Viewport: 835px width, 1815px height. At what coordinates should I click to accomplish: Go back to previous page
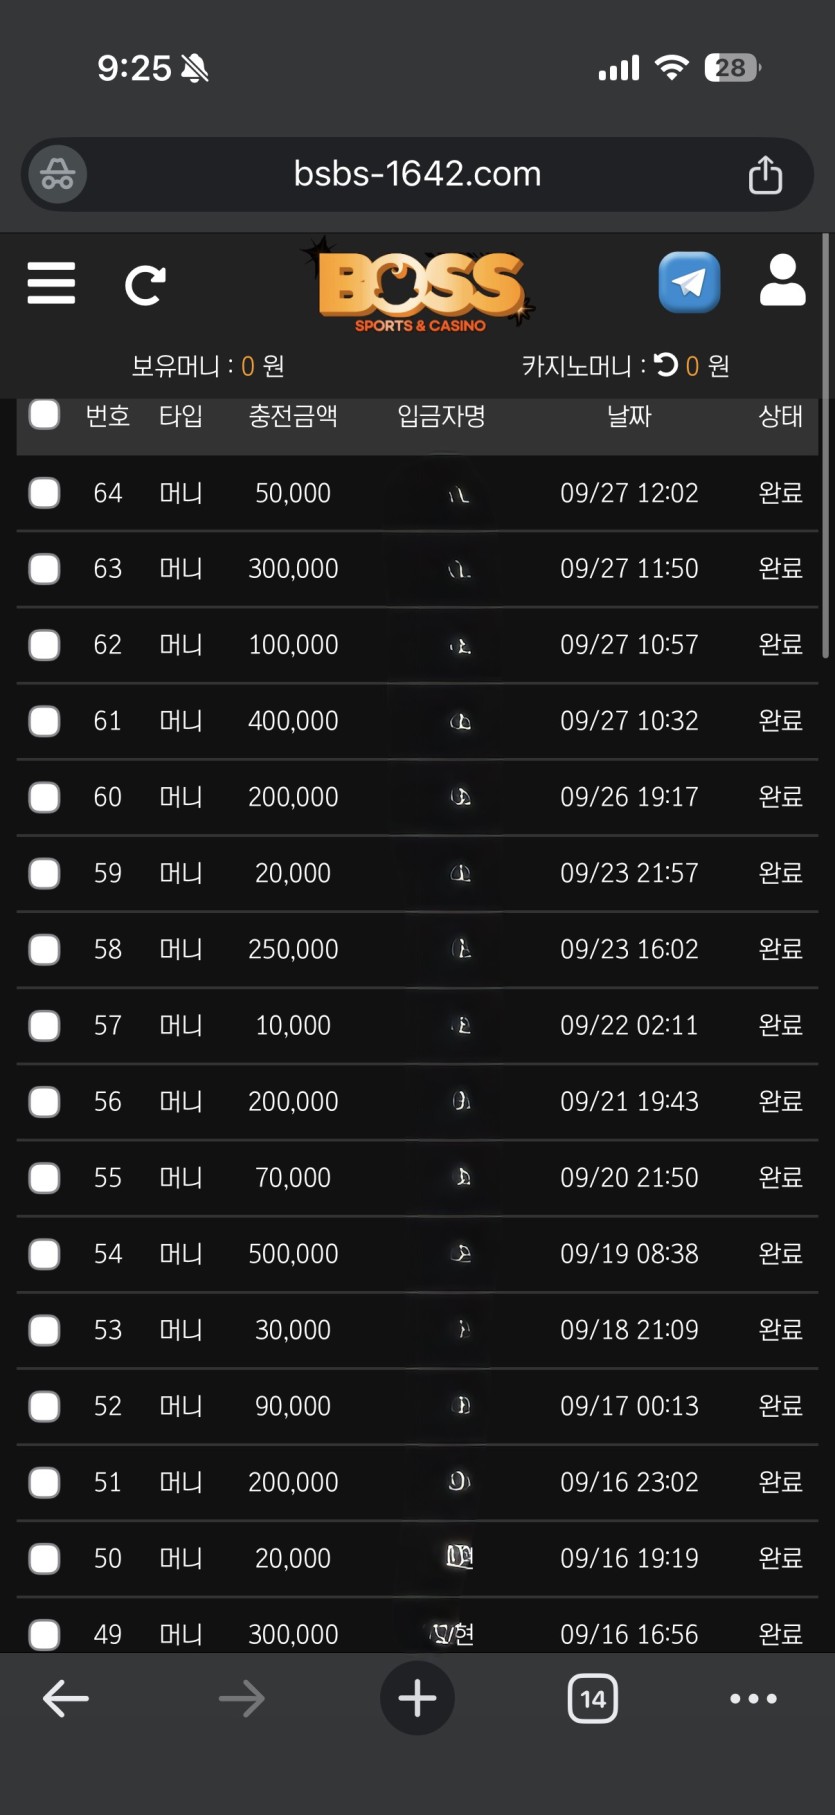tap(66, 1698)
